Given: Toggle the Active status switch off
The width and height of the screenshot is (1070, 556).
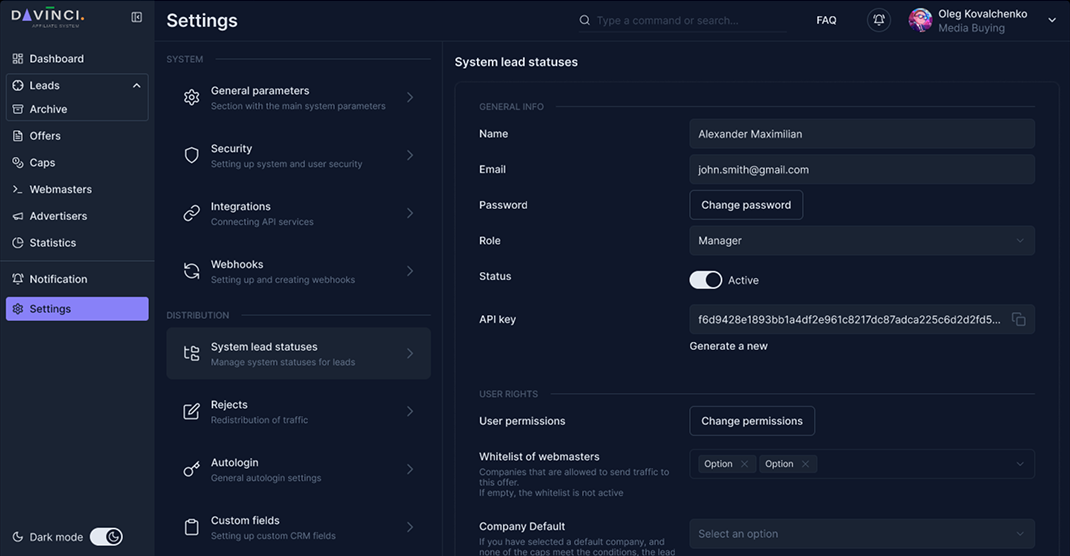Looking at the screenshot, I should pyautogui.click(x=705, y=280).
